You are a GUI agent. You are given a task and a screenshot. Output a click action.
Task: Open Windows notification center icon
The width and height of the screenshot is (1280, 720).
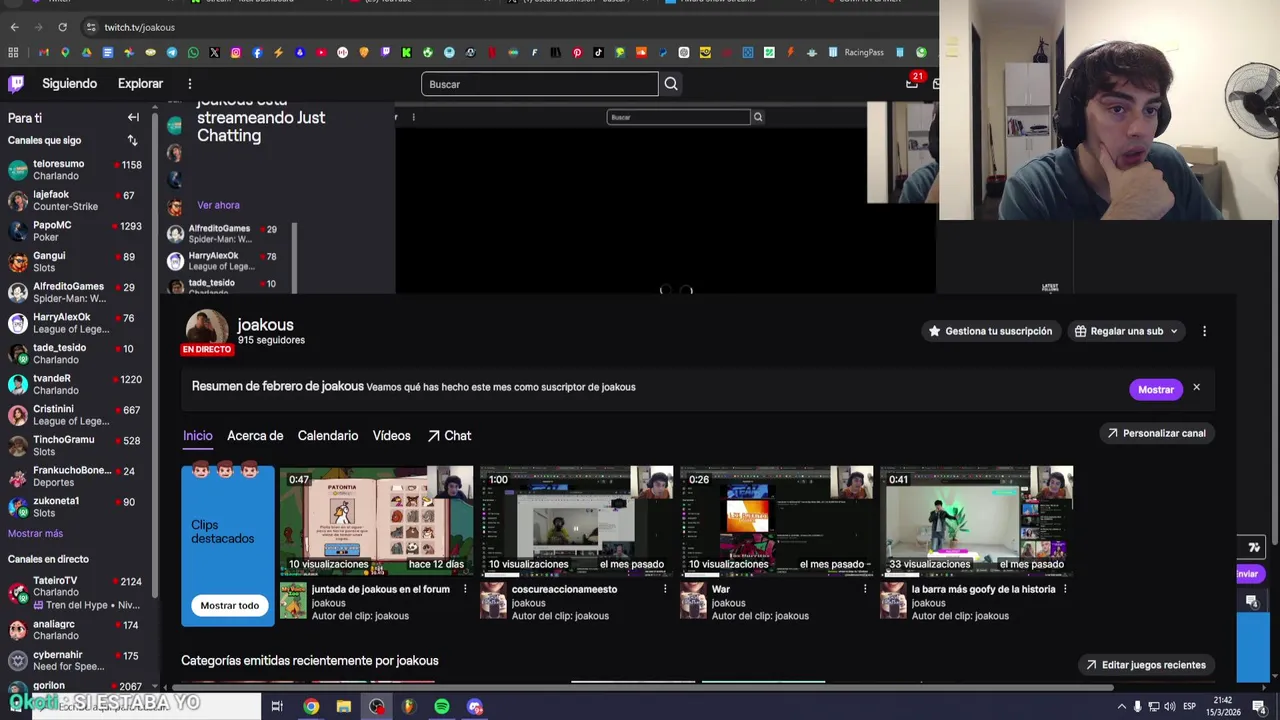click(1259, 707)
